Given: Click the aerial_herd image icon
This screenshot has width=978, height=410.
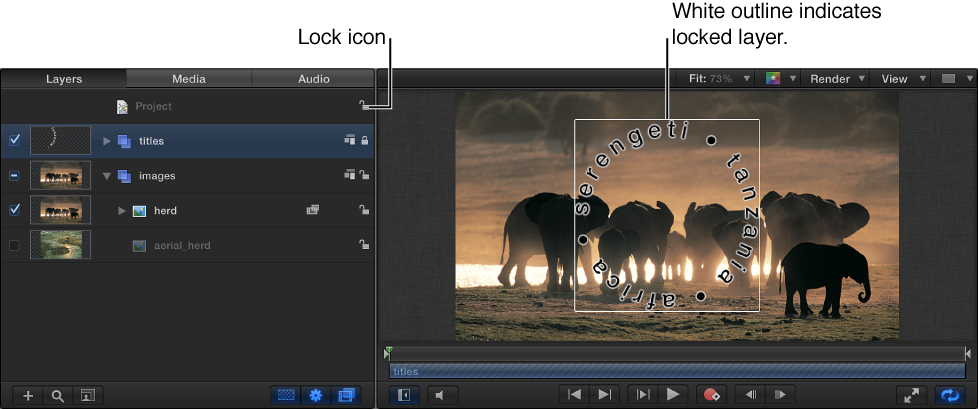Looking at the screenshot, I should coord(139,246).
